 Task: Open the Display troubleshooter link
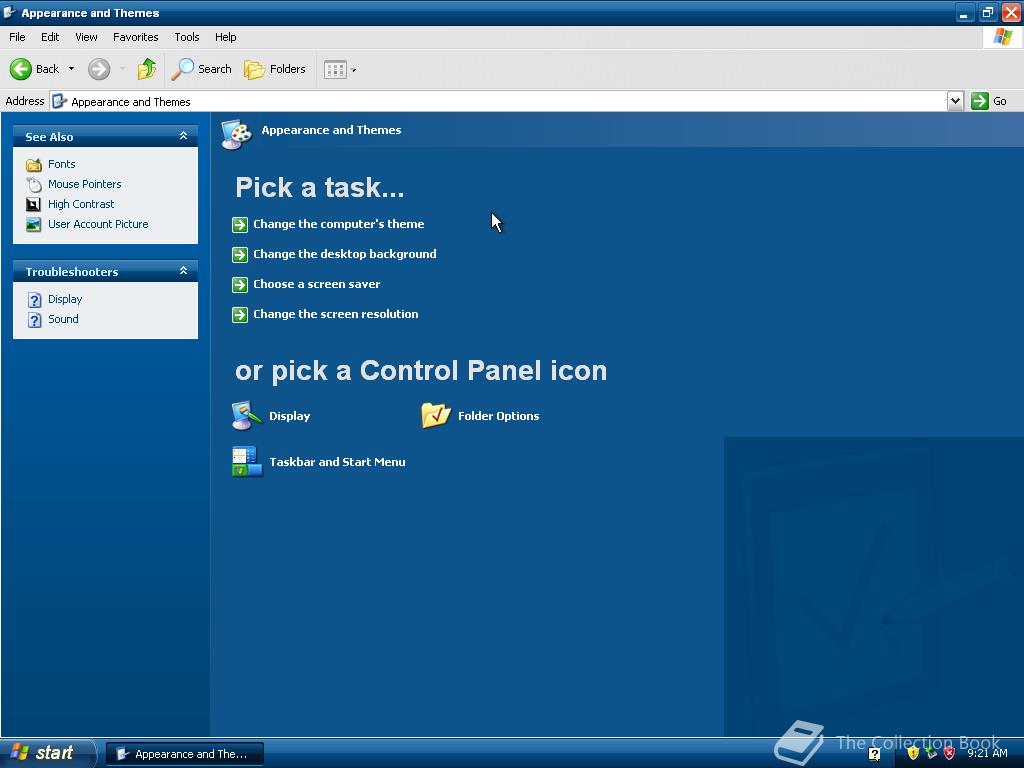[65, 299]
